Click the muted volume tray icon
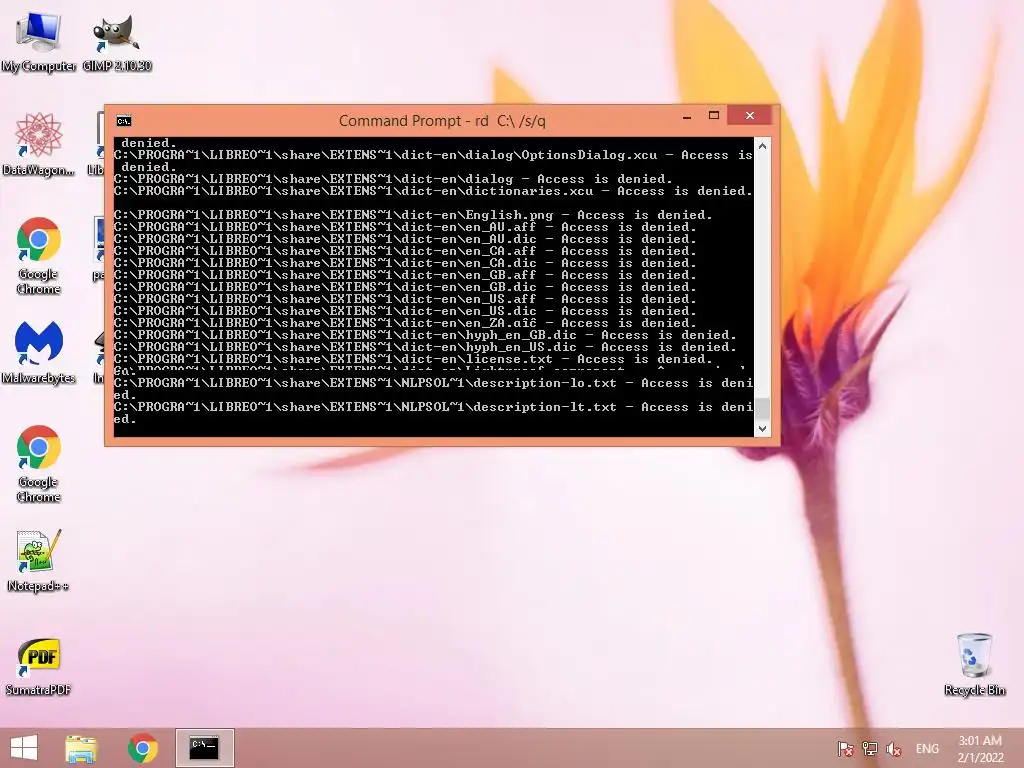Image resolution: width=1024 pixels, height=768 pixels. [894, 749]
